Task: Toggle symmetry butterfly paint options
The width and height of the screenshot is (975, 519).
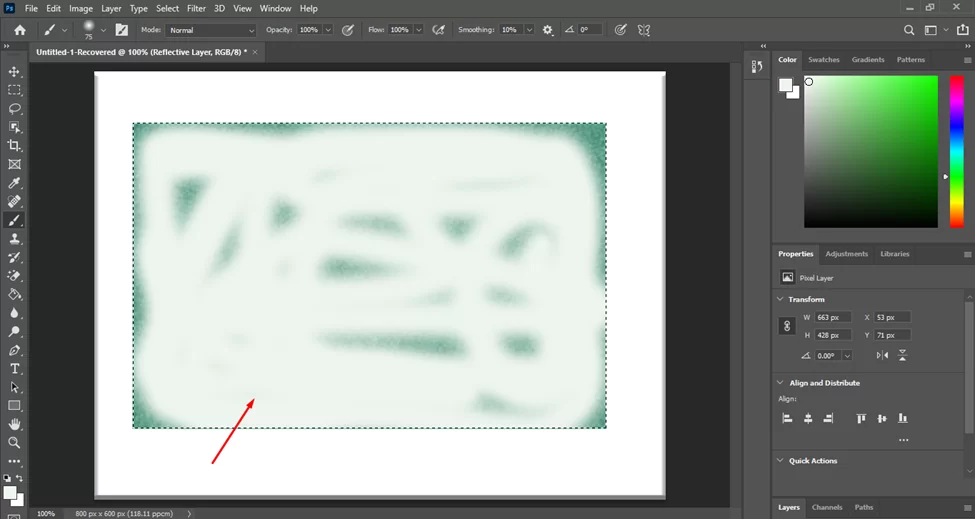Action: [x=644, y=30]
